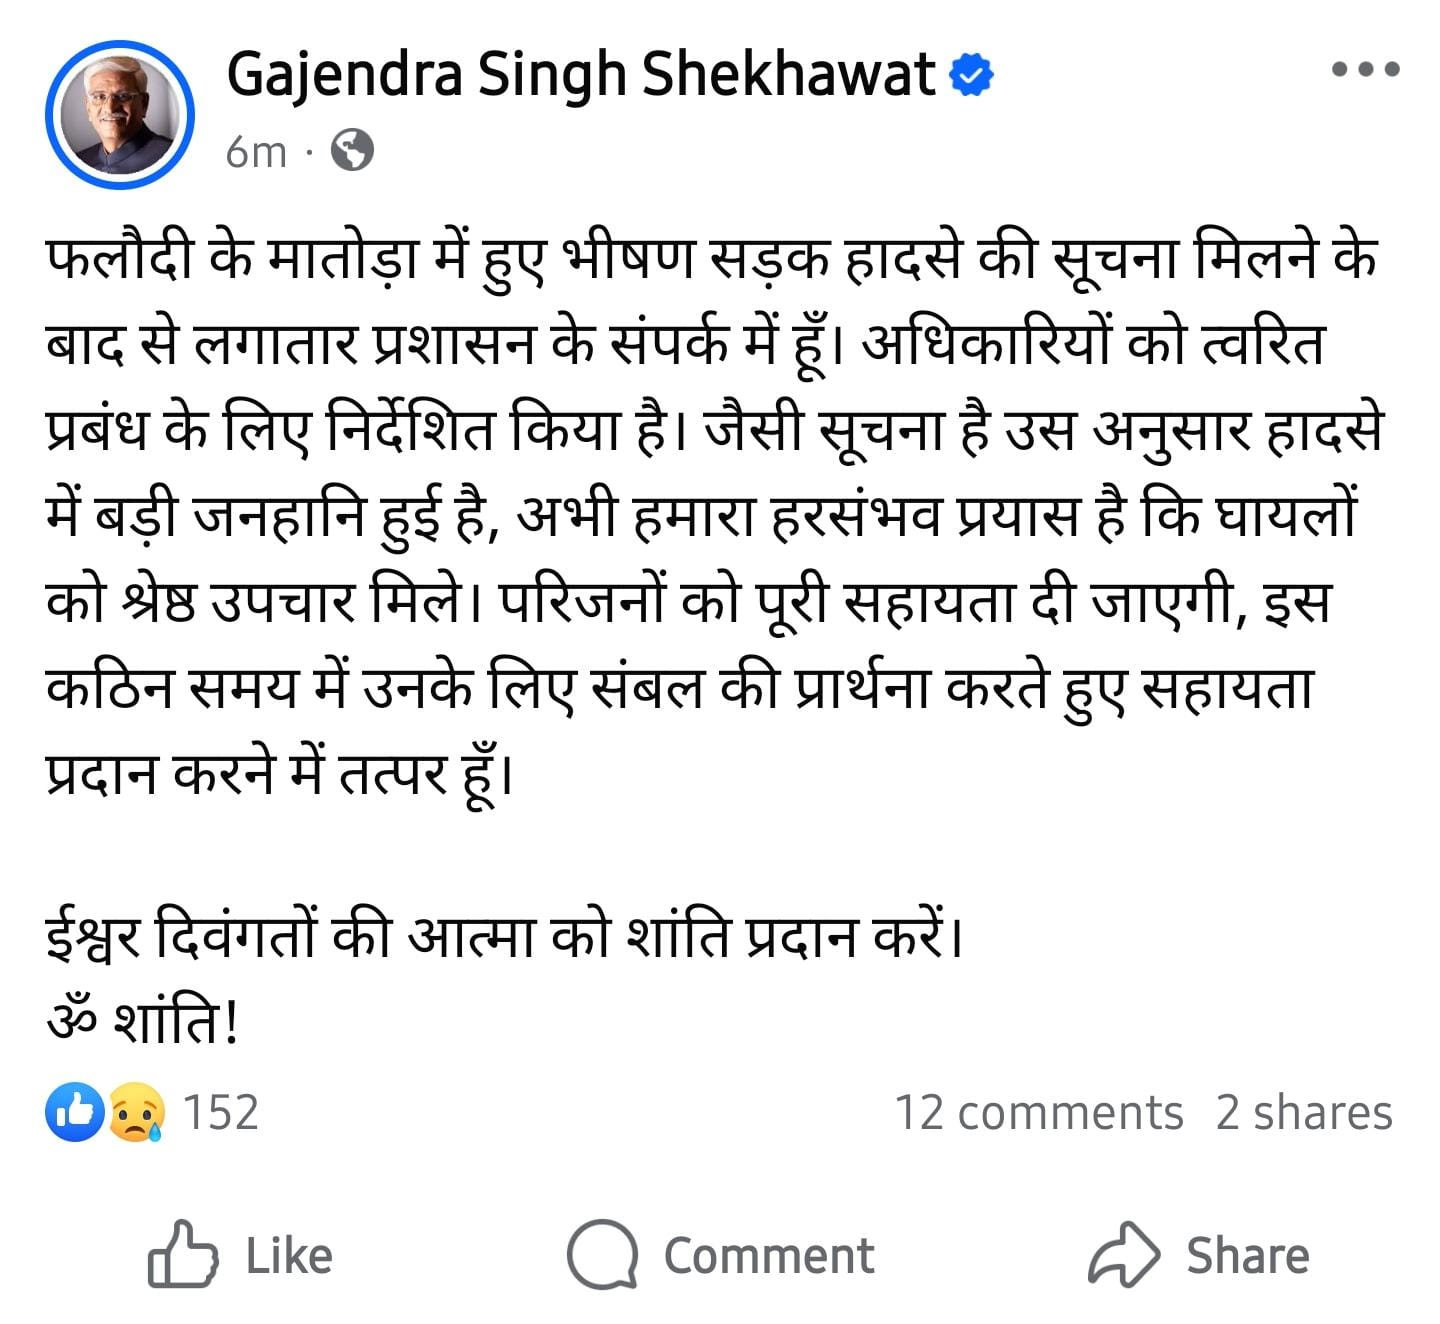Click the ॐ शांति! closing line
This screenshot has height=1324, width=1440.
pyautogui.click(x=143, y=1022)
